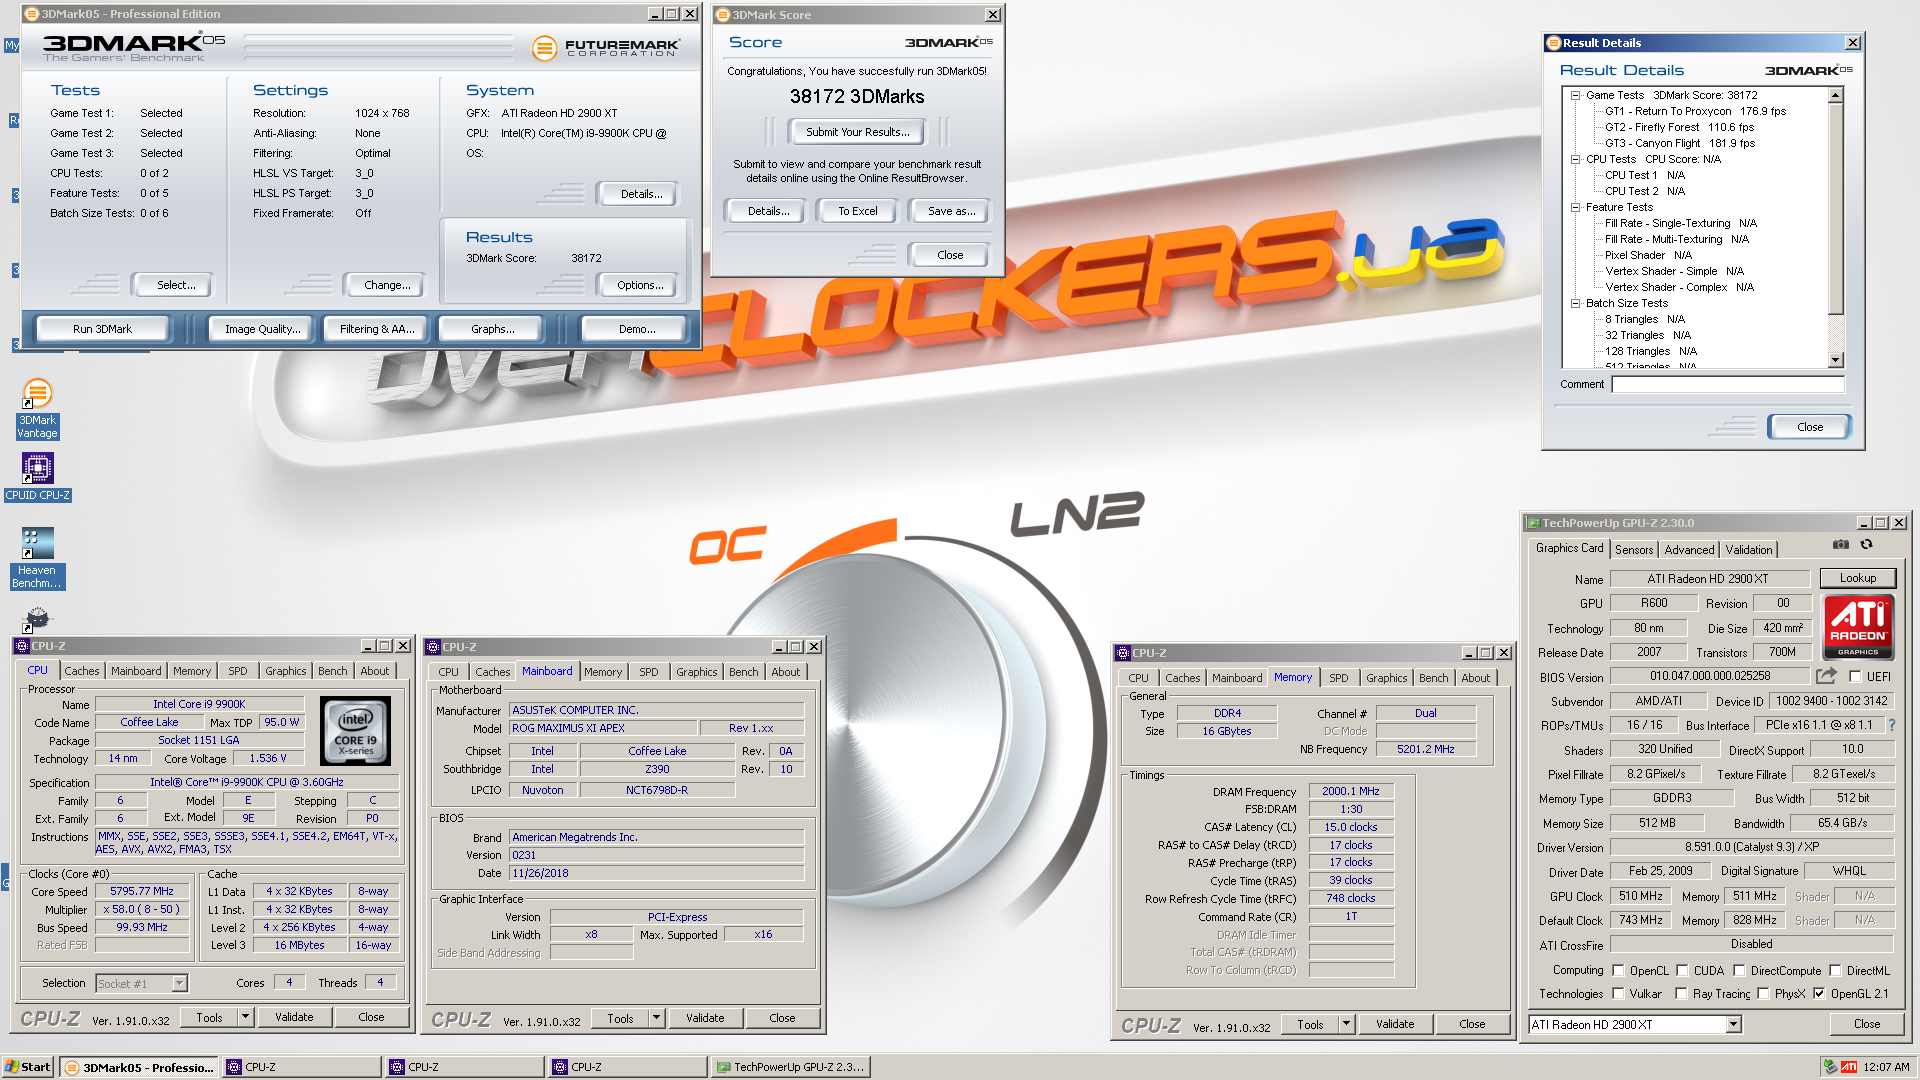Toggle the PhysX checkbox

1763,994
